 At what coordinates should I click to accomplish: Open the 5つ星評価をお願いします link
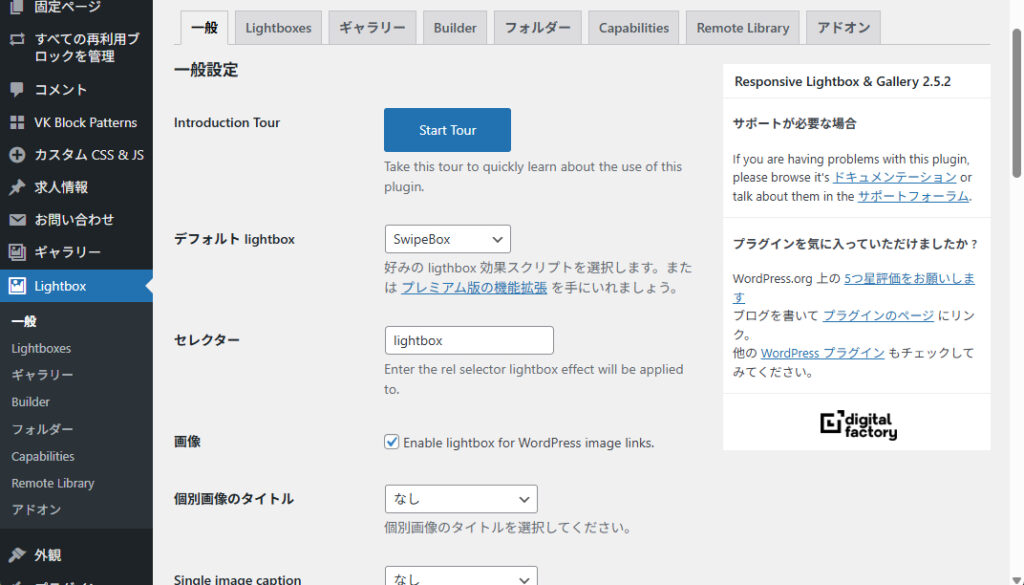click(x=909, y=278)
